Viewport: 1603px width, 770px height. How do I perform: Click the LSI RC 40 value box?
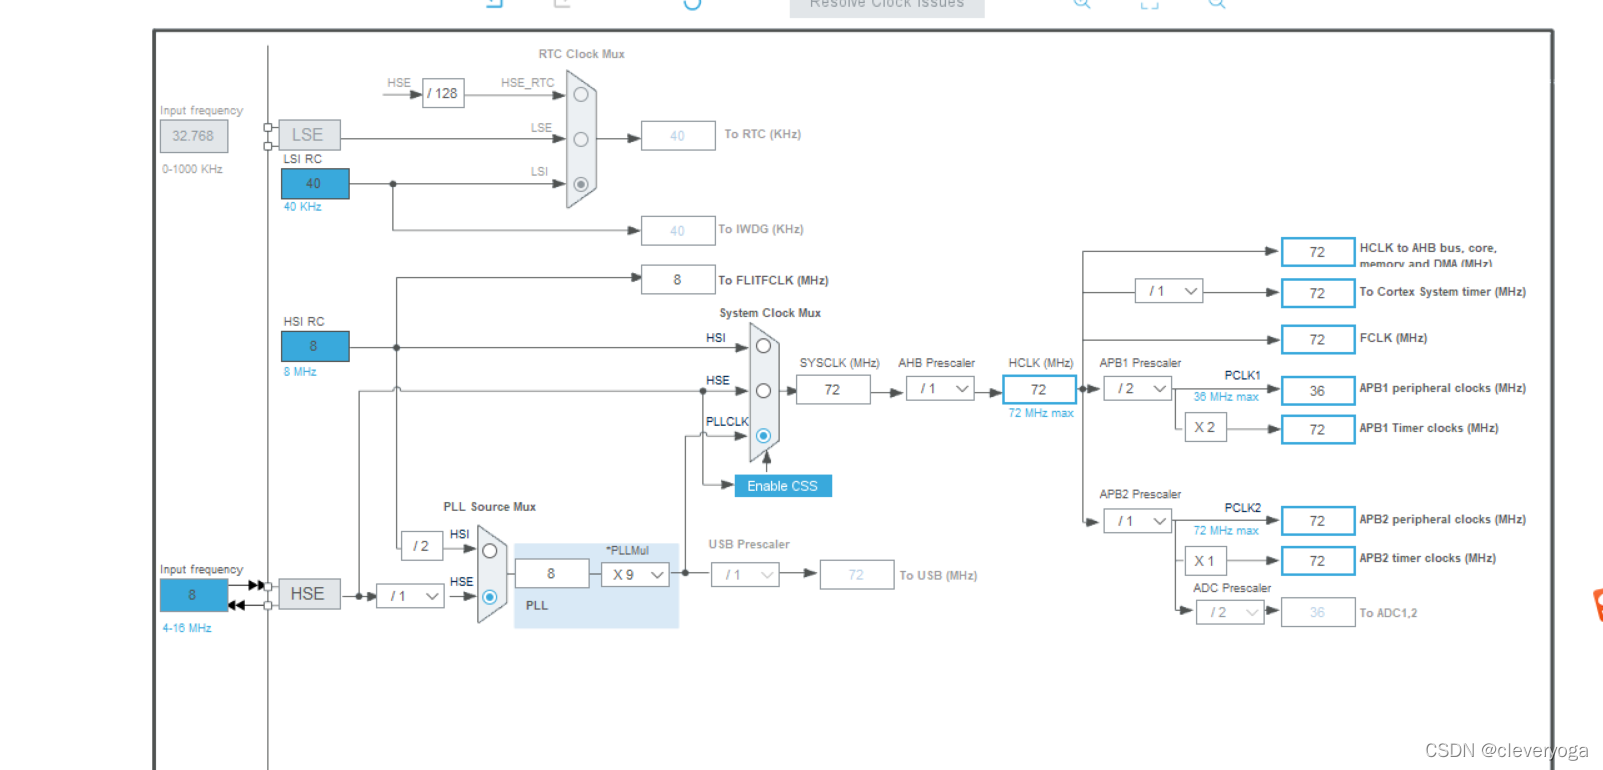[x=315, y=184]
